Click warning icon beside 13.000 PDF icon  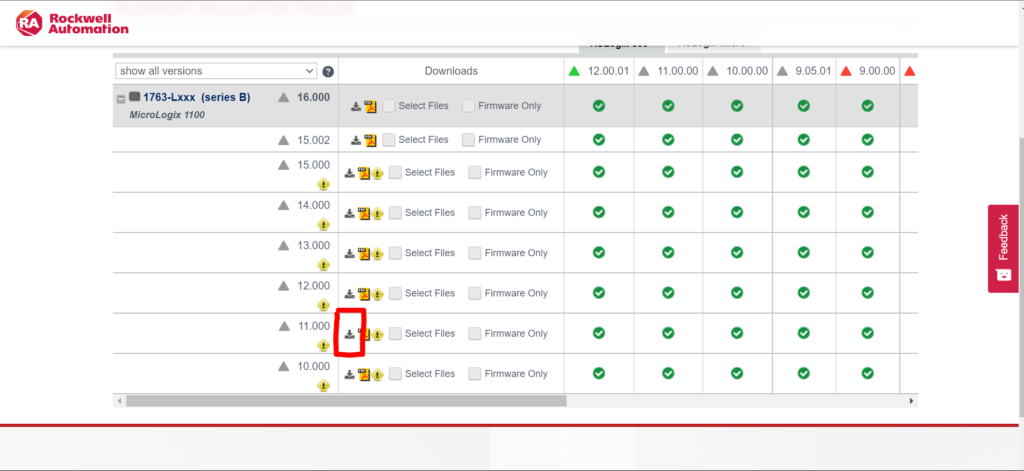point(377,254)
